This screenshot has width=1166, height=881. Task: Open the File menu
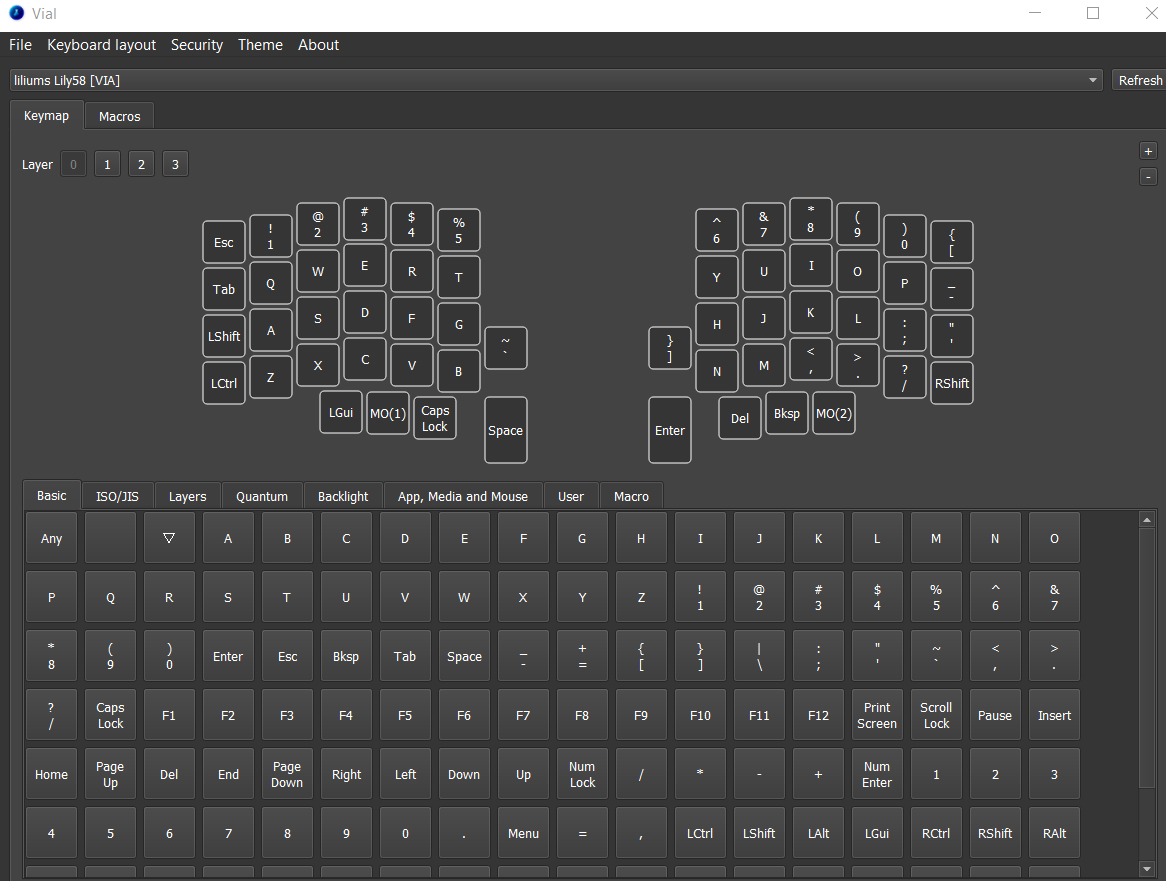20,45
